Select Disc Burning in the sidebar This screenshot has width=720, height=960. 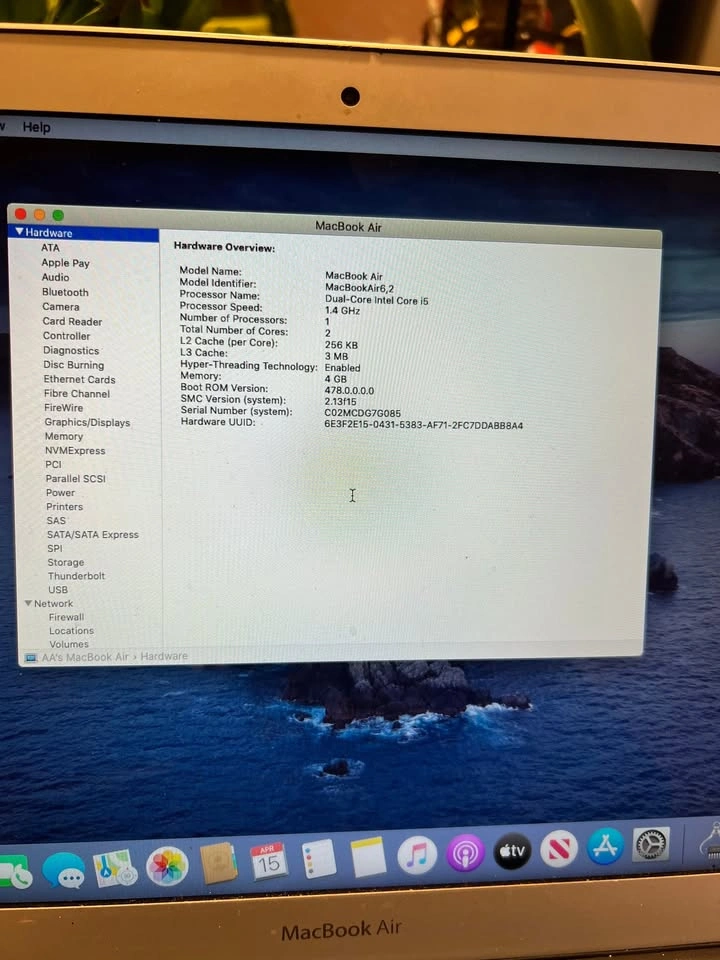click(x=73, y=365)
